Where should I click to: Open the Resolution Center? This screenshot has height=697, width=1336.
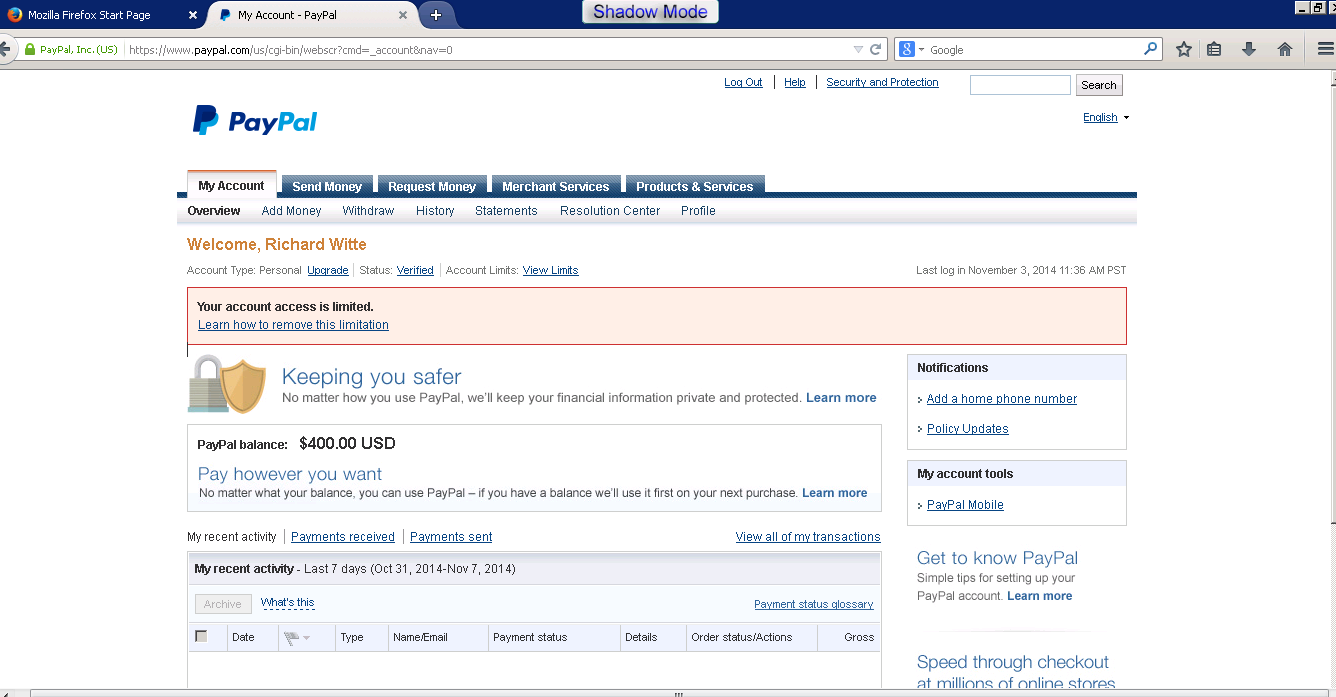pos(610,211)
